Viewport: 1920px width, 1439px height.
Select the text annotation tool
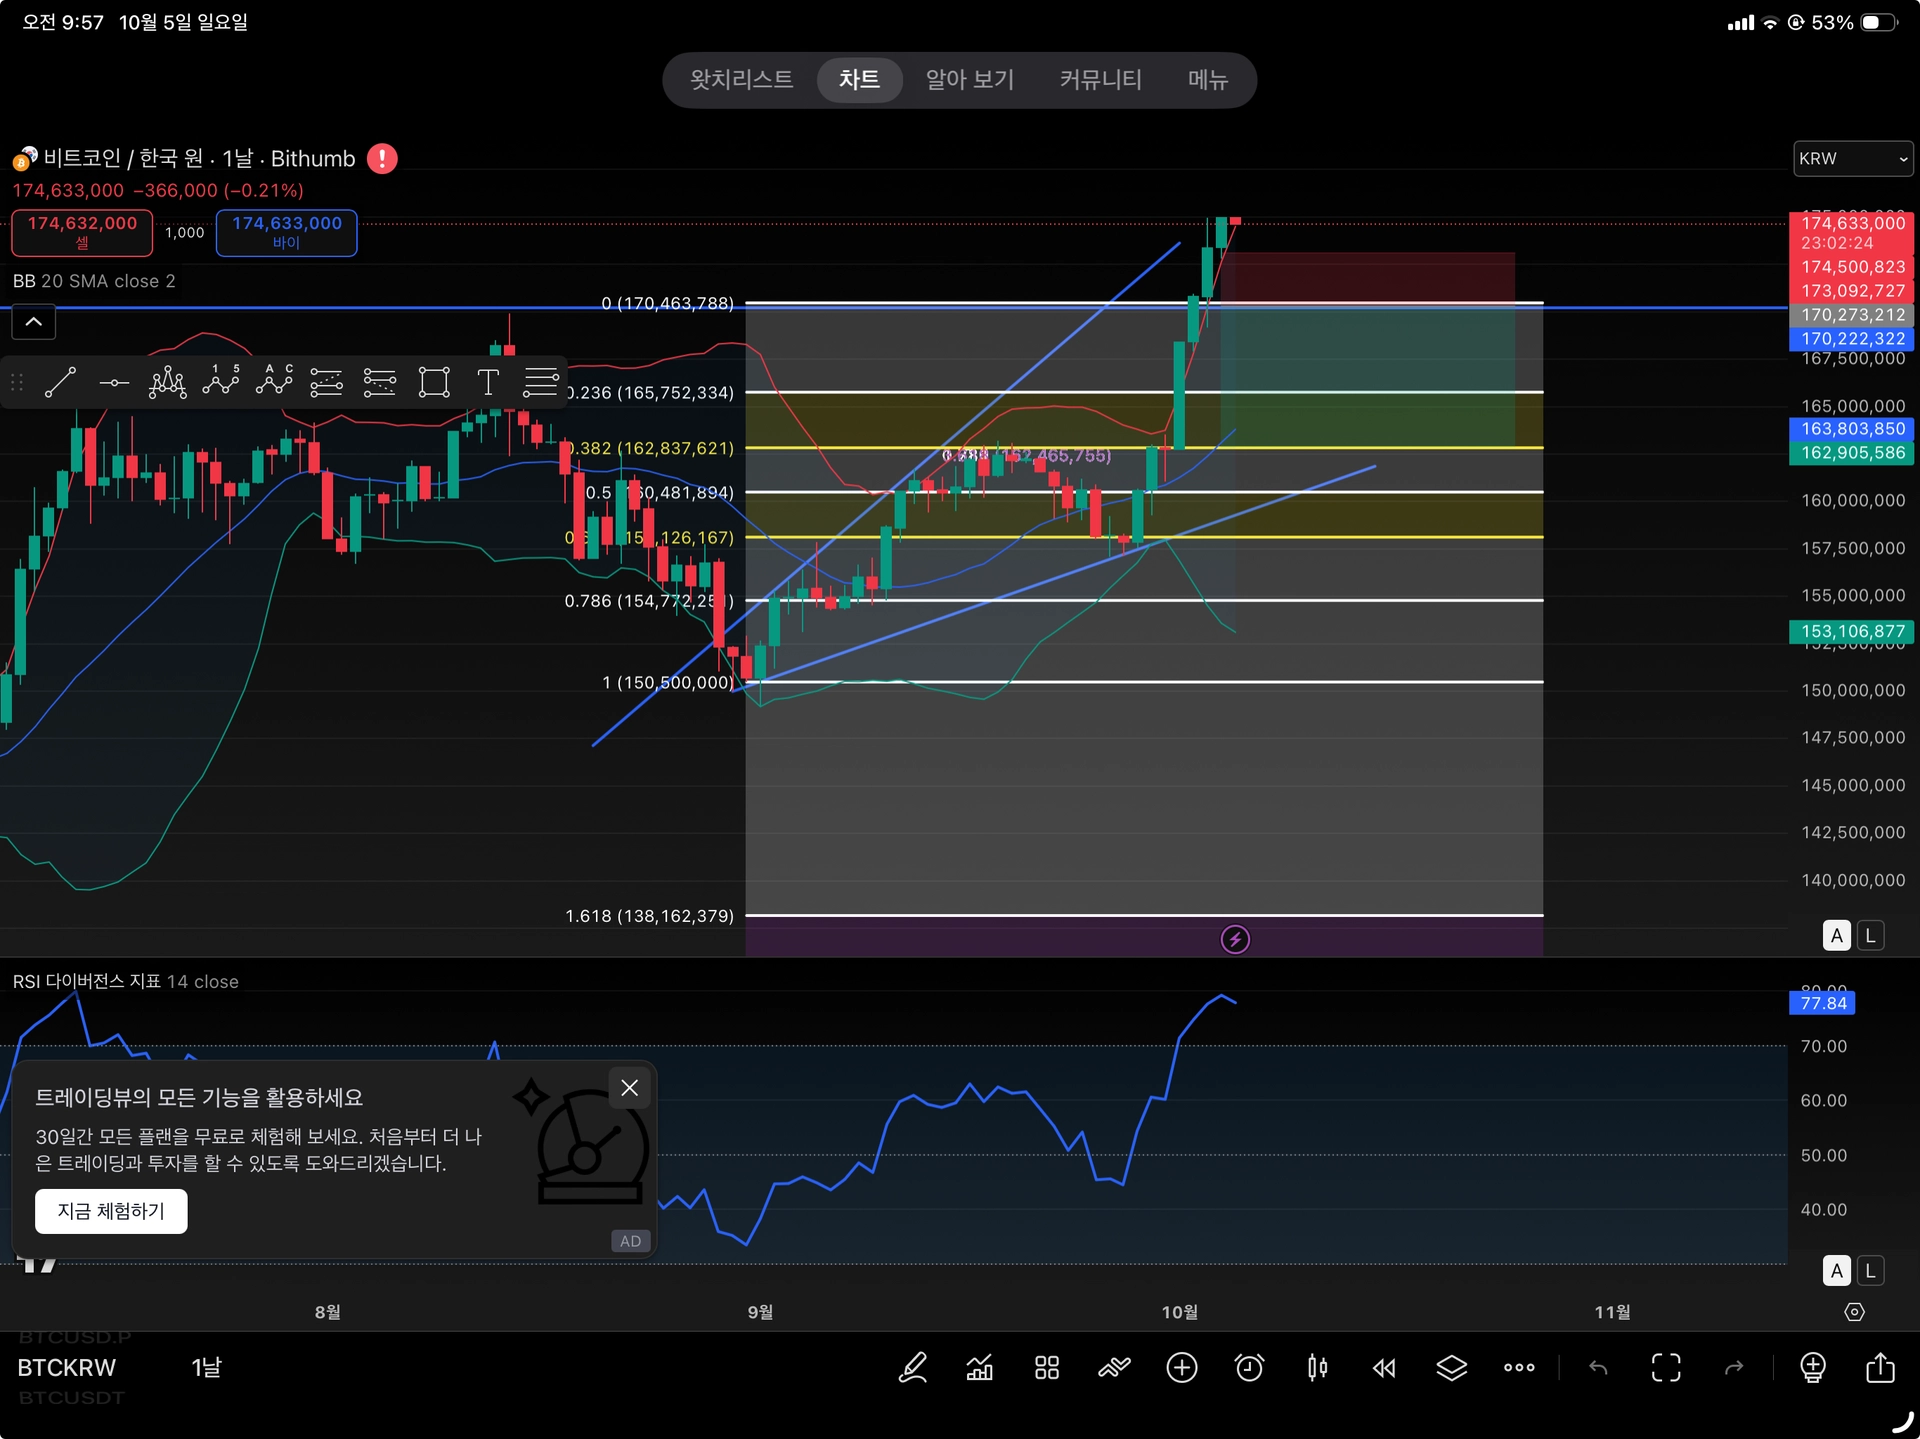click(487, 382)
